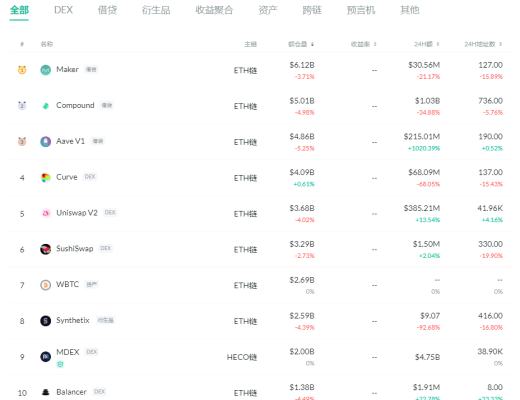Screen dimensions: 520x400
Task: Click the HECO链 chain cell for MDEX
Action: pos(242,357)
